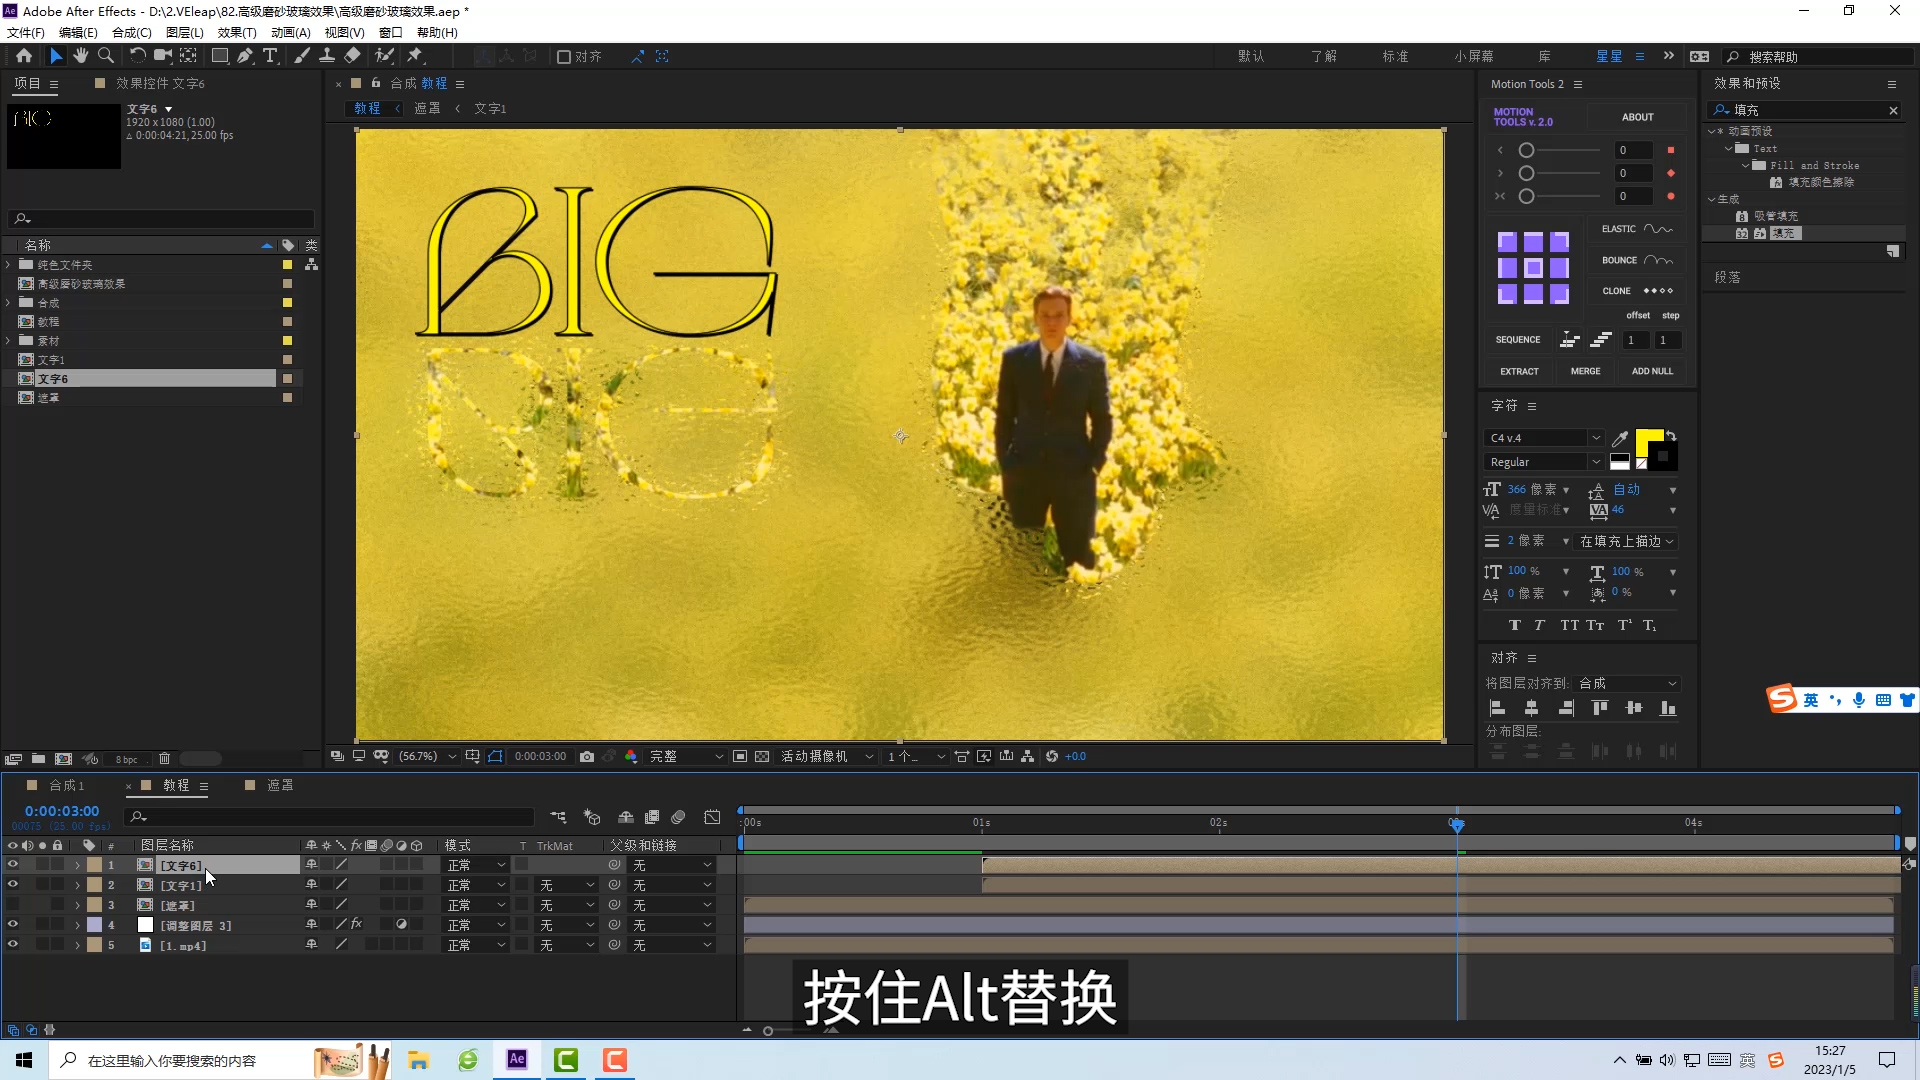Image resolution: width=1920 pixels, height=1080 pixels.
Task: Click the MERGE button in Motion Tools
Action: point(1585,371)
